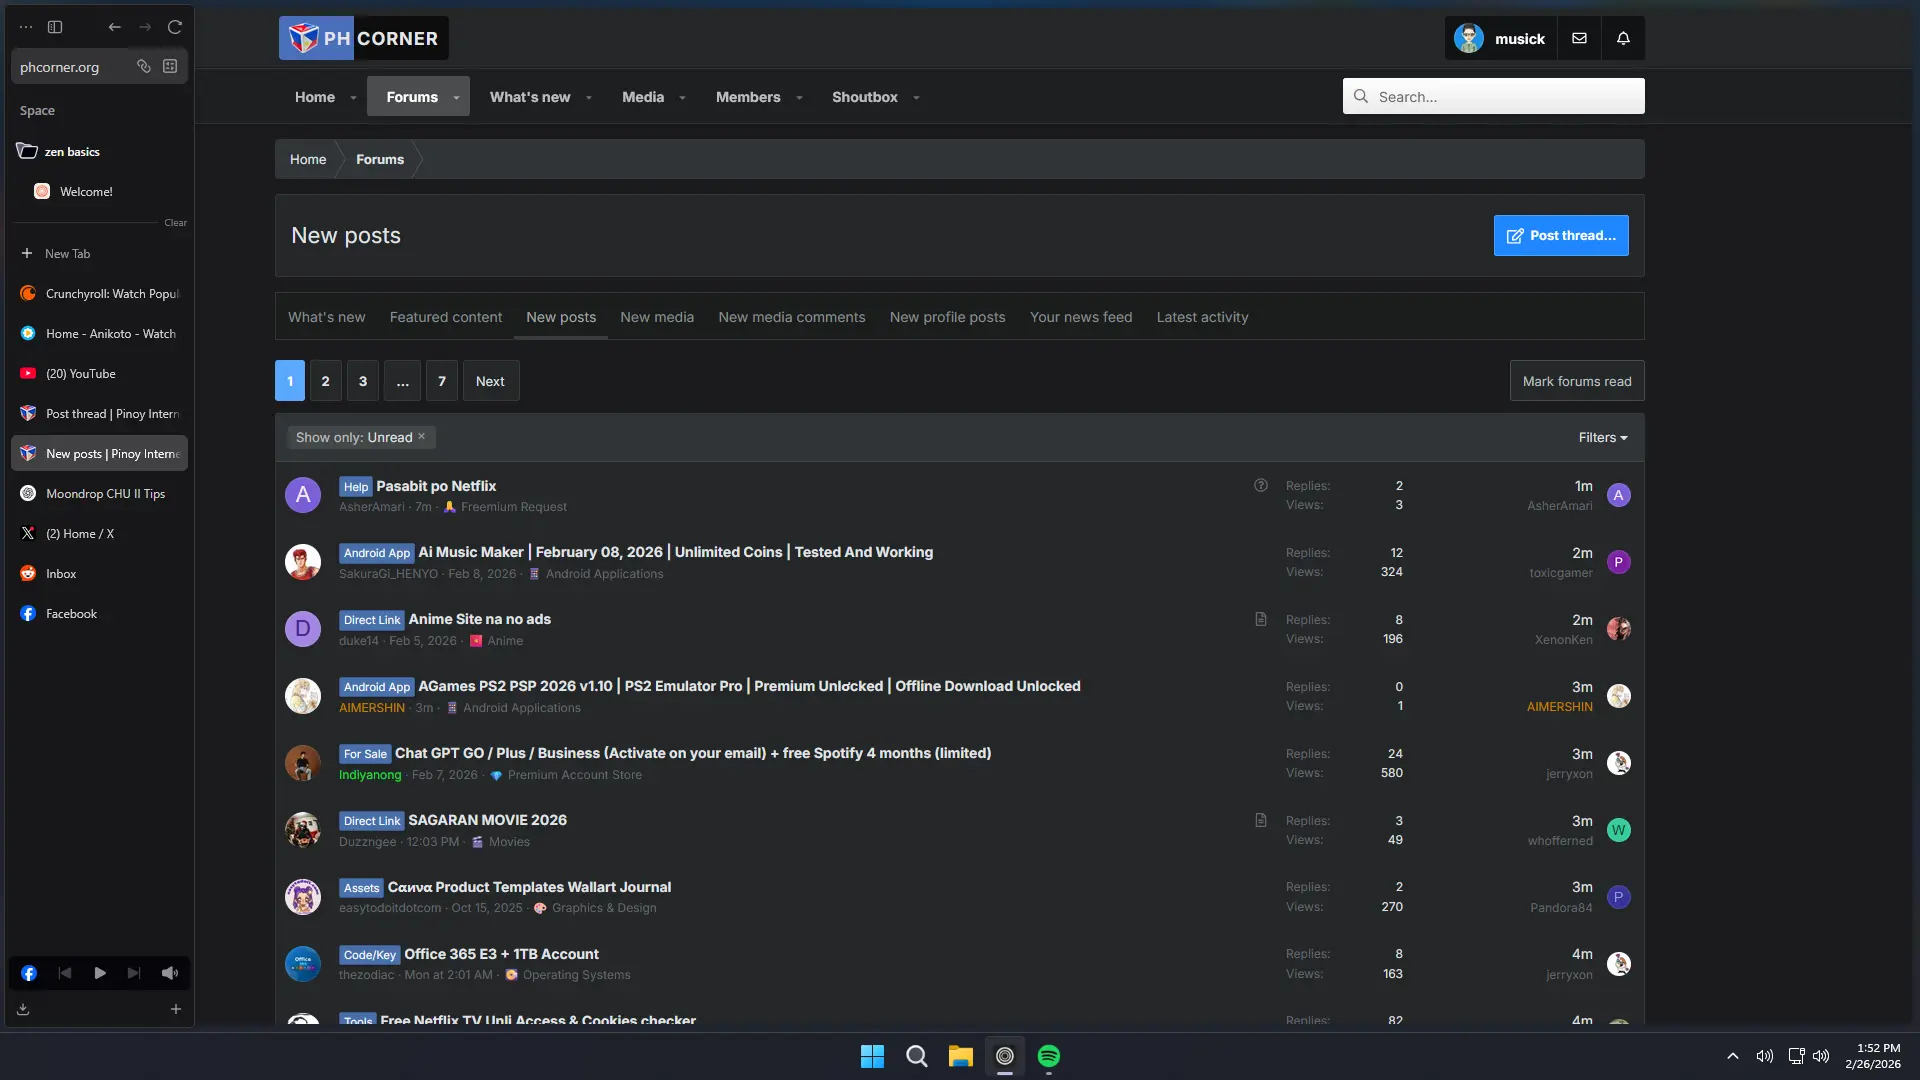Open the alerts bell icon

click(x=1623, y=38)
